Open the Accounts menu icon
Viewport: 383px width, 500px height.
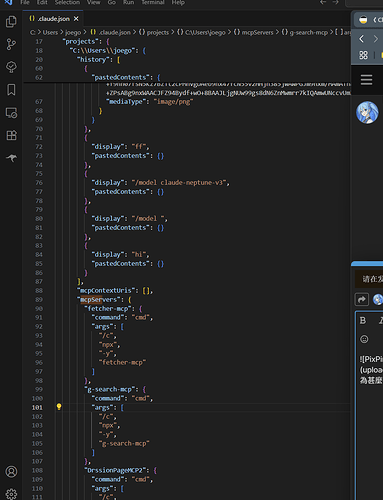pos(11,472)
